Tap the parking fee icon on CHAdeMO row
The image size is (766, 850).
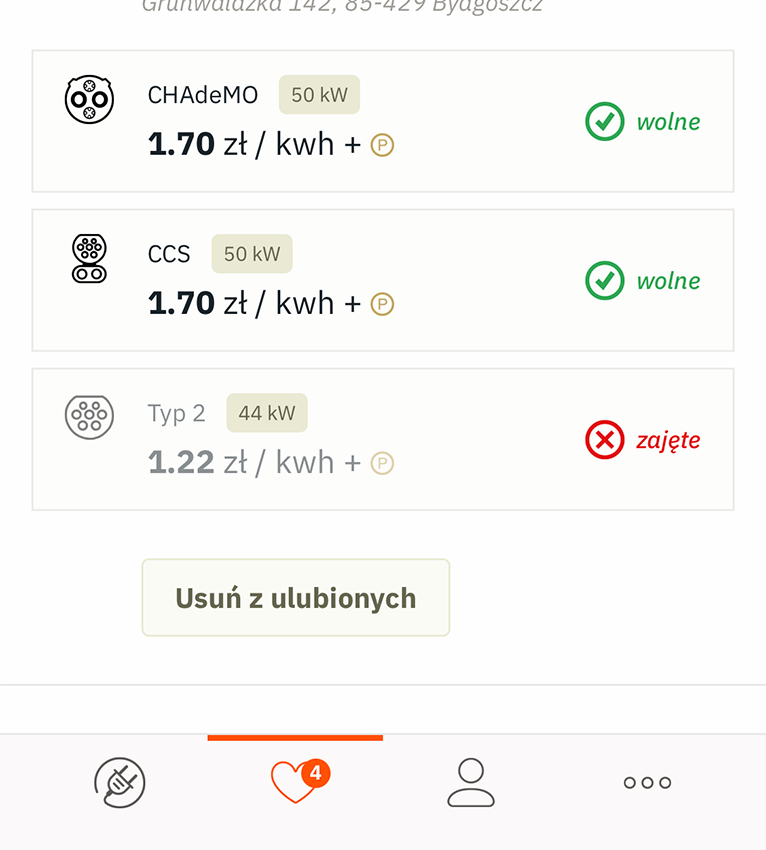click(382, 145)
